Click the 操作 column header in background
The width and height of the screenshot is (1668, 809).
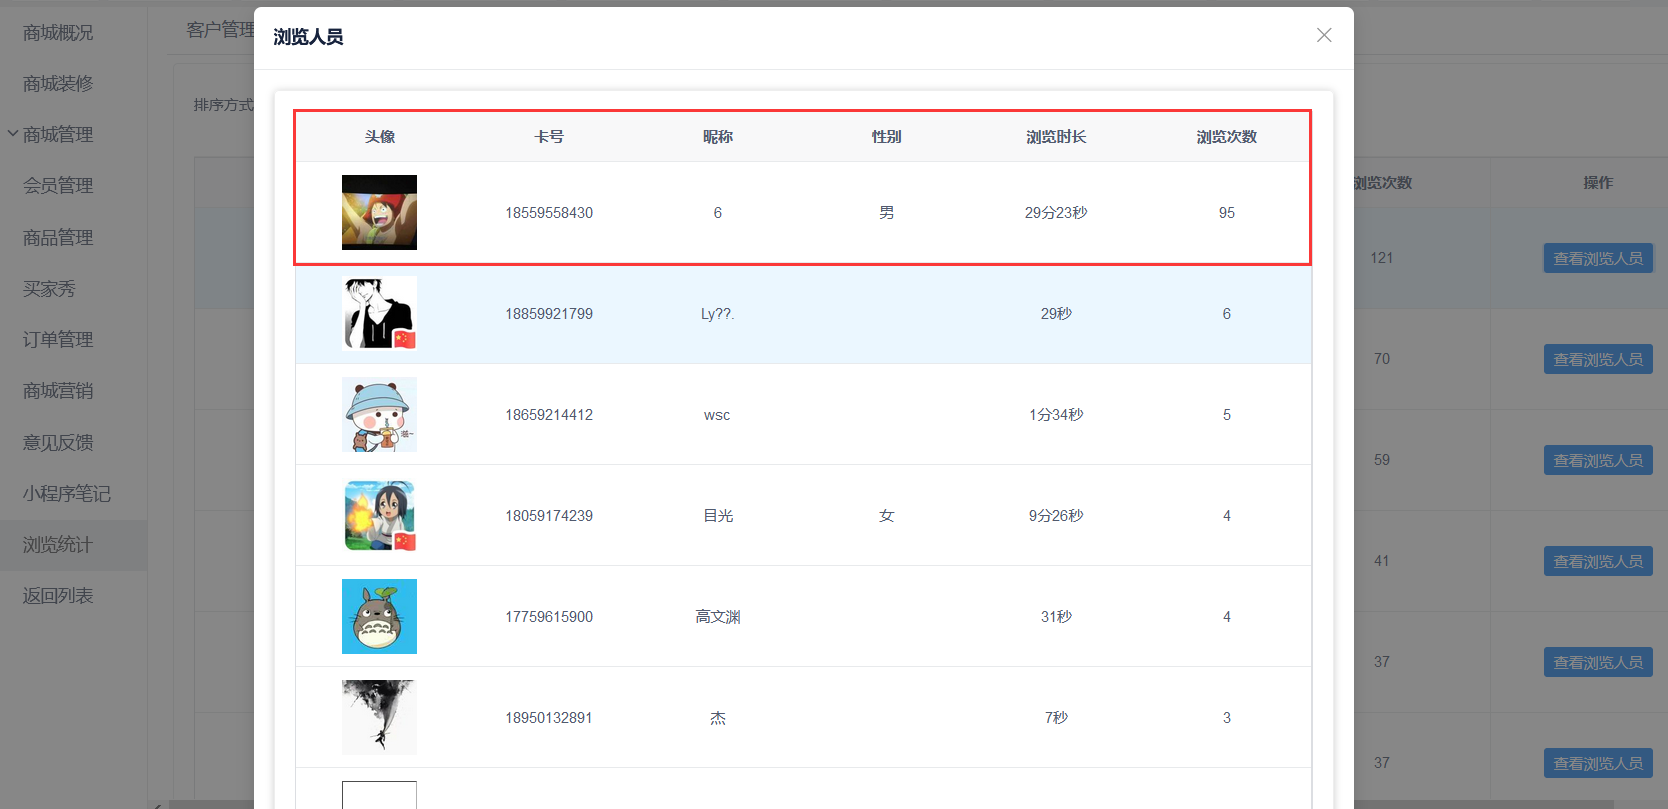pos(1598,183)
